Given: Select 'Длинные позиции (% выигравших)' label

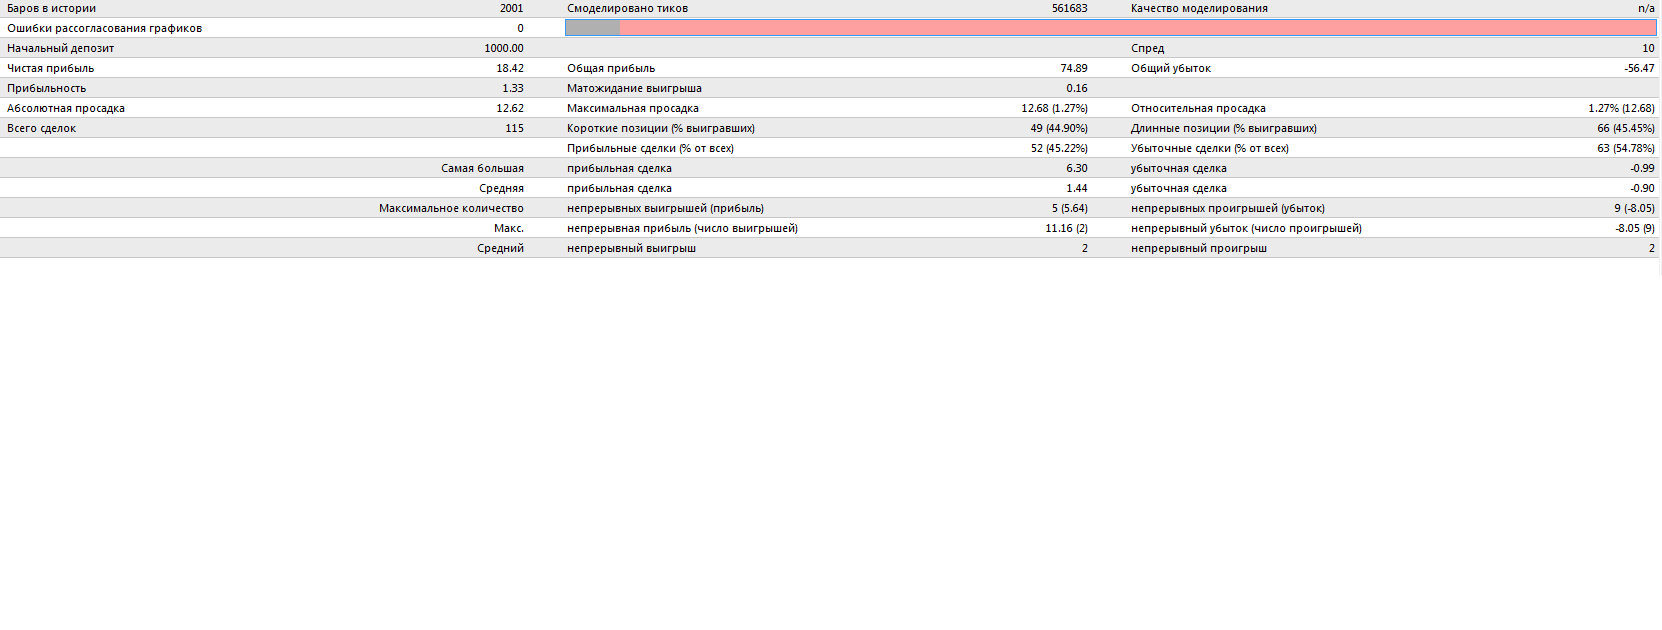Looking at the screenshot, I should [1224, 128].
